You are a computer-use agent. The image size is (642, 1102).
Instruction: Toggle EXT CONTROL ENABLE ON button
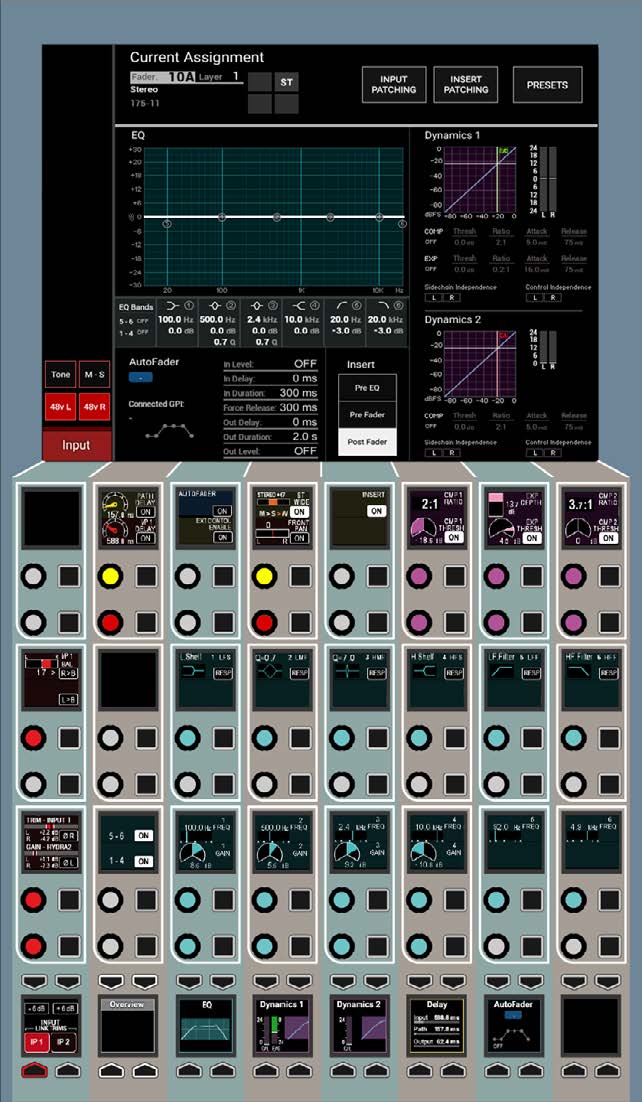click(x=223, y=537)
